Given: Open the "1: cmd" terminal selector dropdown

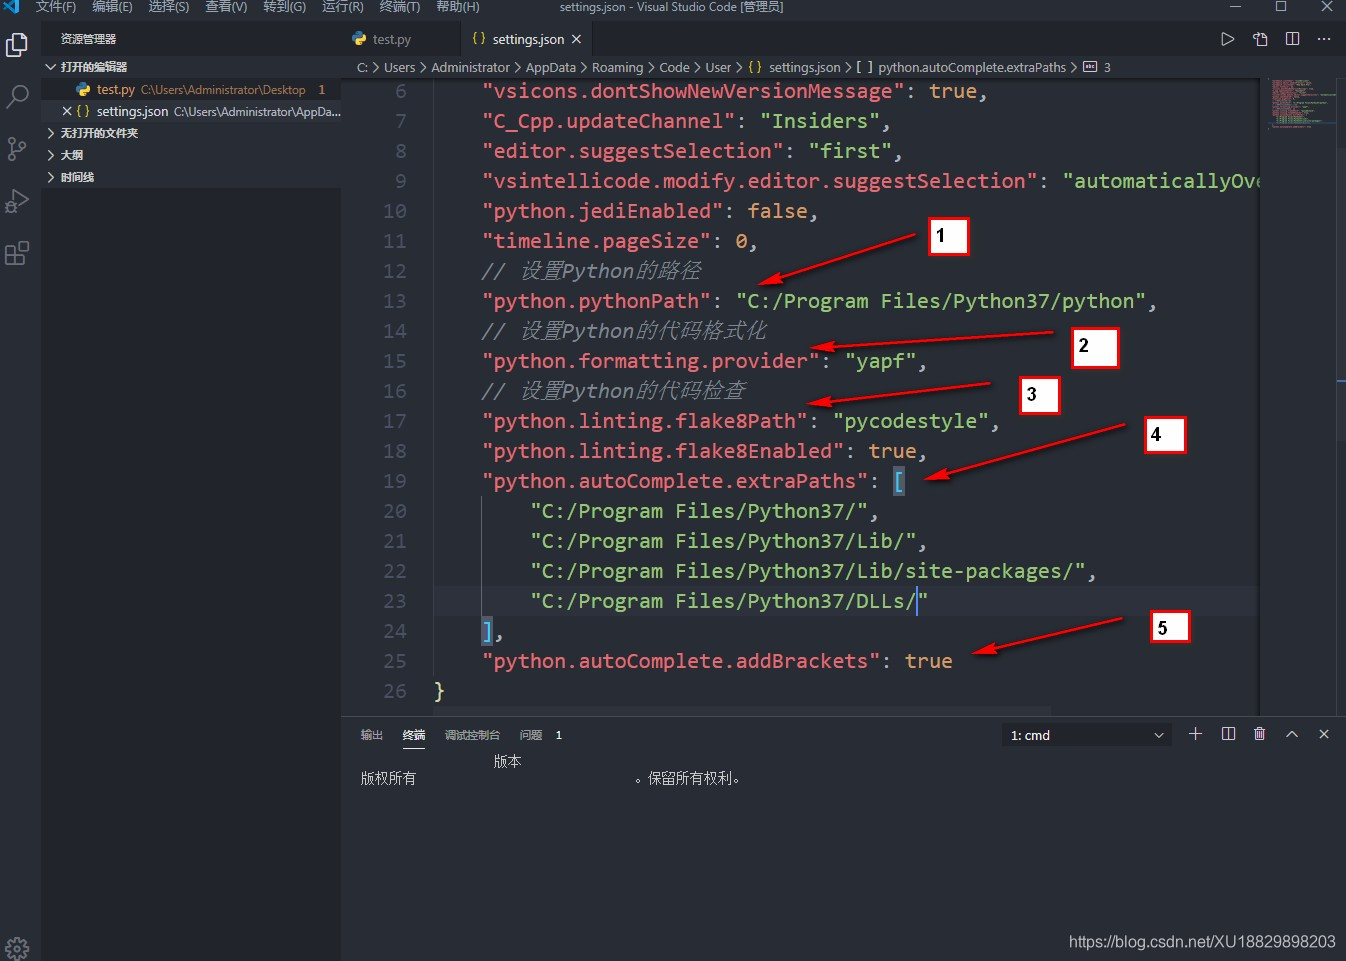Looking at the screenshot, I should (x=1086, y=734).
